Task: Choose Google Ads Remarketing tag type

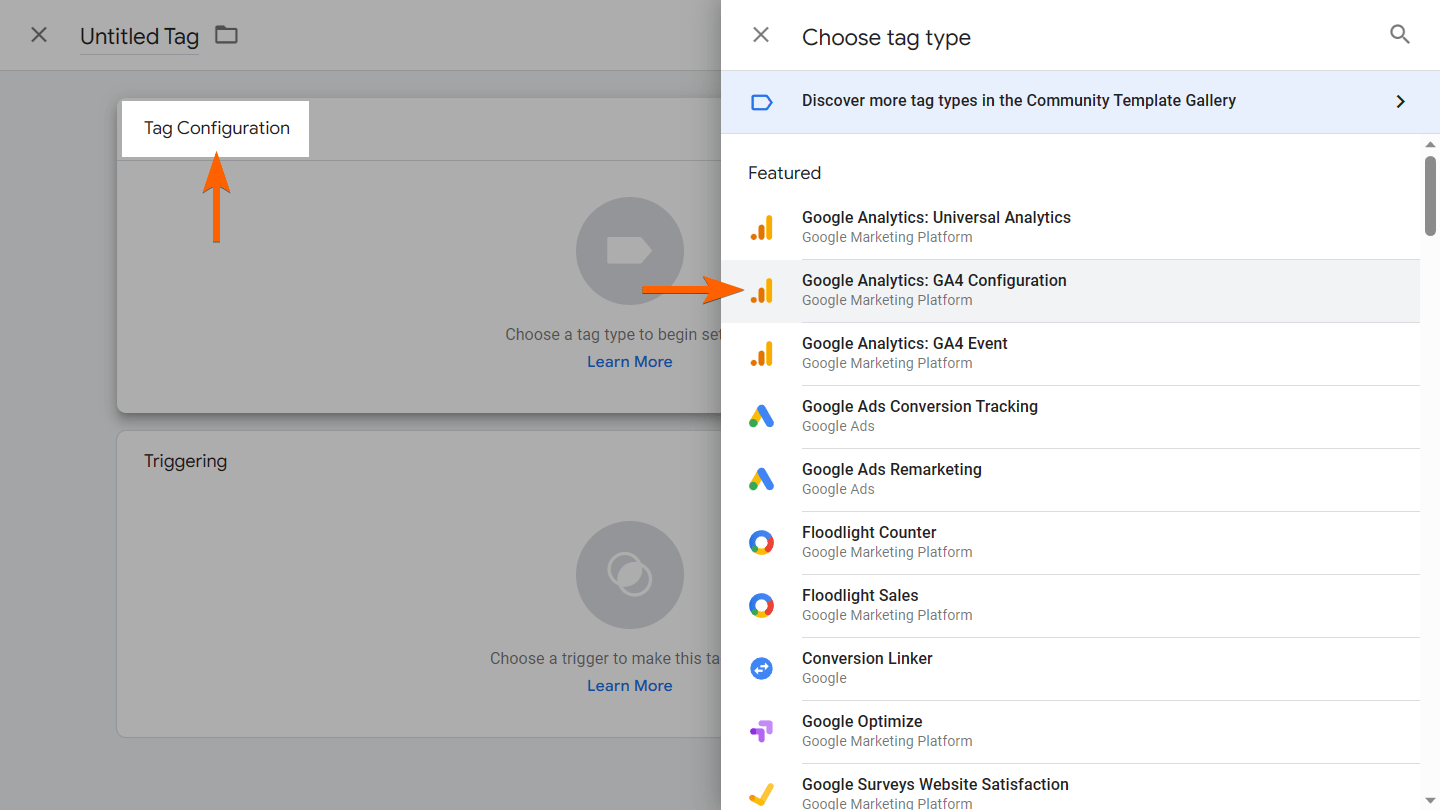Action: click(891, 479)
